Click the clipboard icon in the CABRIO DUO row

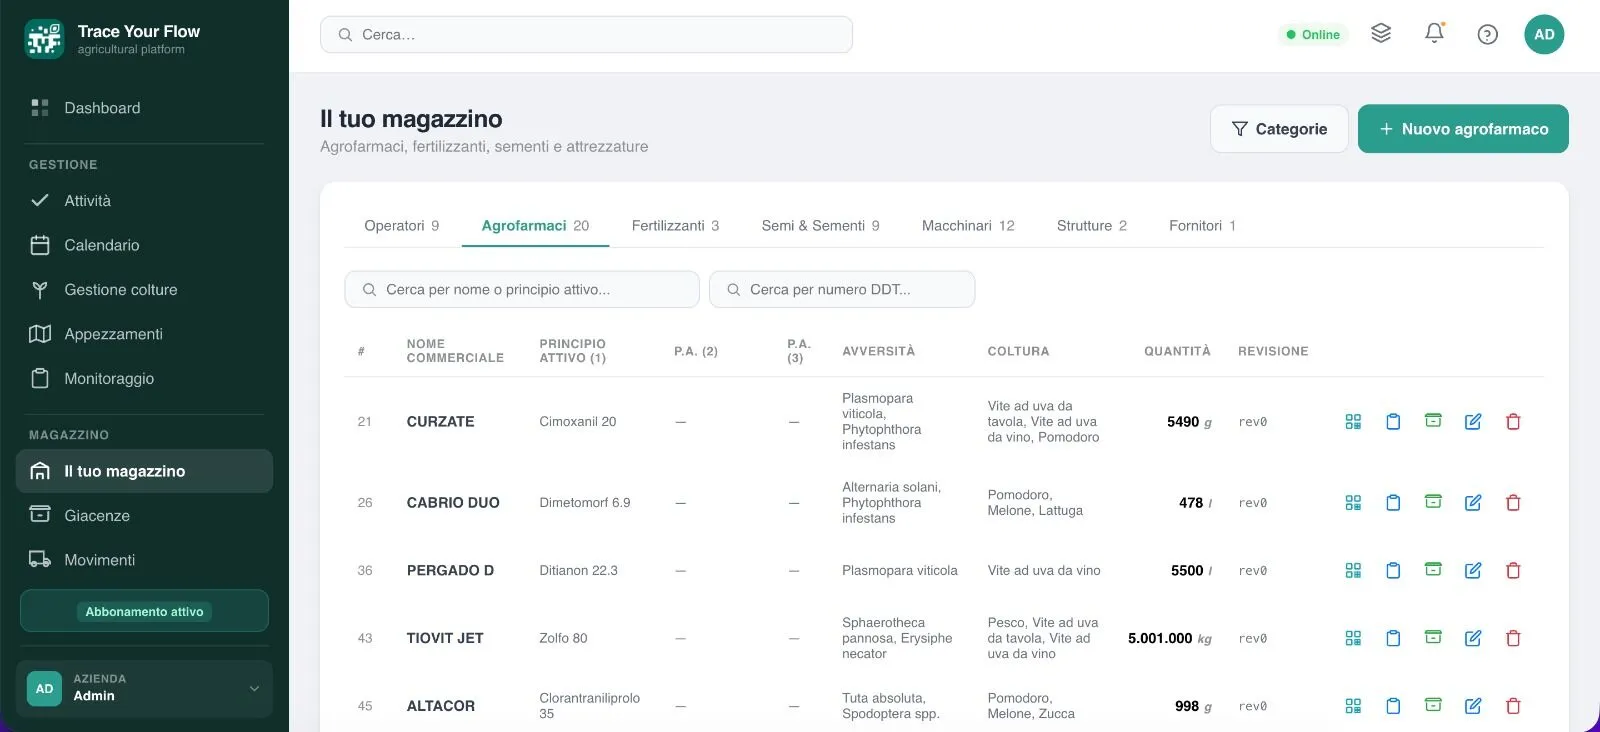tap(1393, 503)
